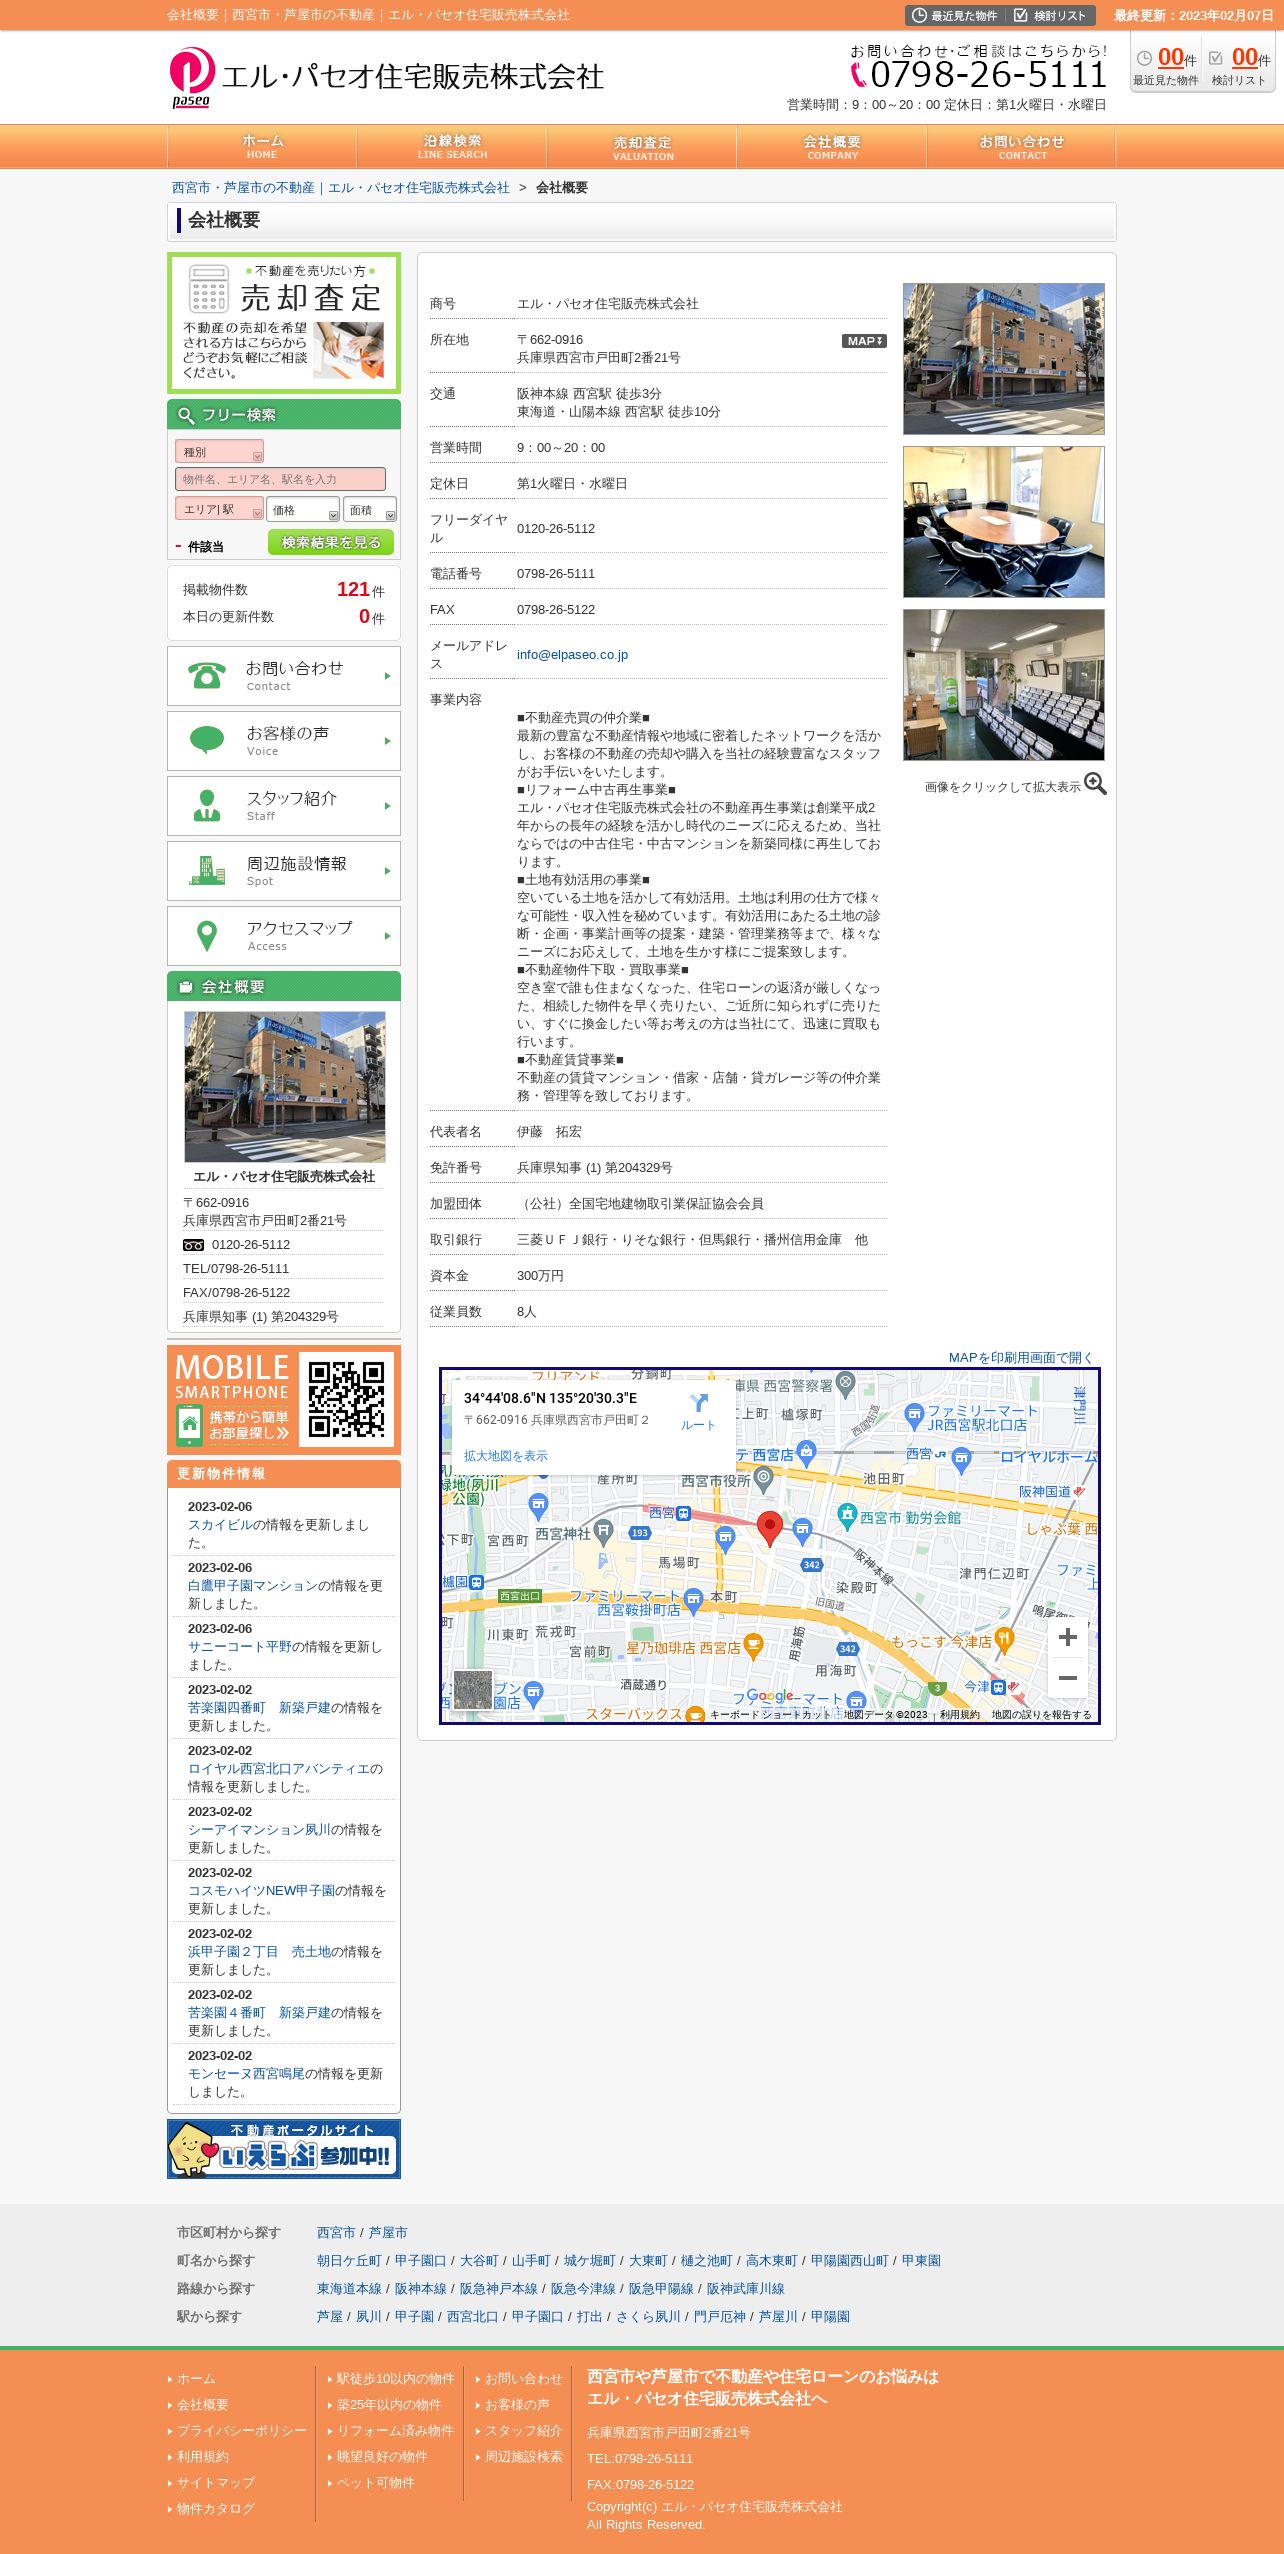Click the MAP badge next to address
The height and width of the screenshot is (2554, 1284).
(x=864, y=341)
